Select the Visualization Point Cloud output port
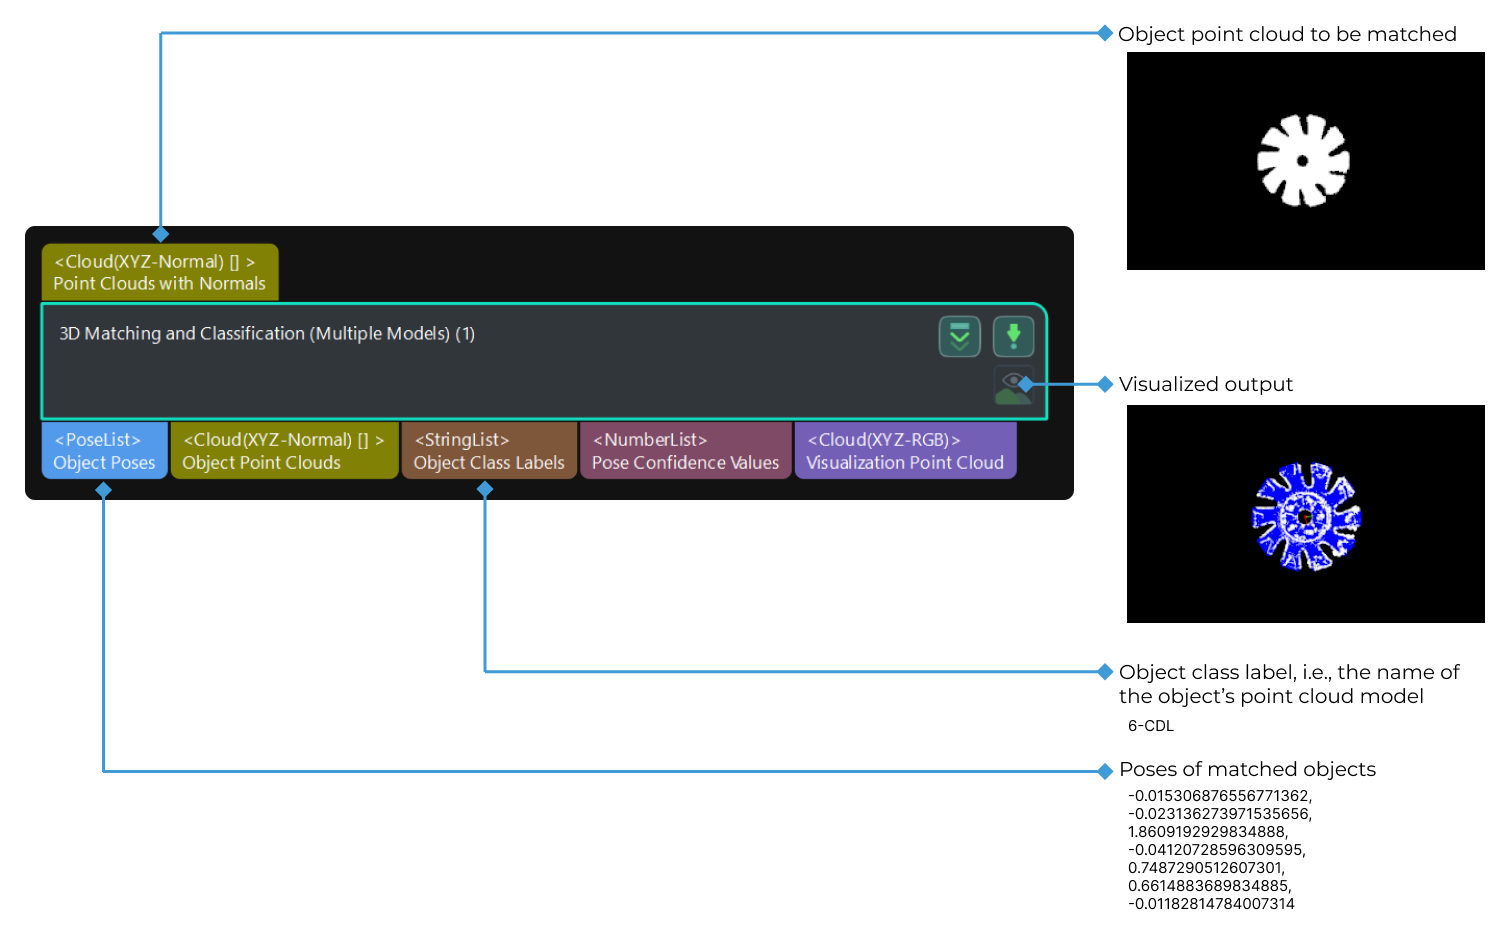This screenshot has width=1506, height=930. (x=904, y=451)
